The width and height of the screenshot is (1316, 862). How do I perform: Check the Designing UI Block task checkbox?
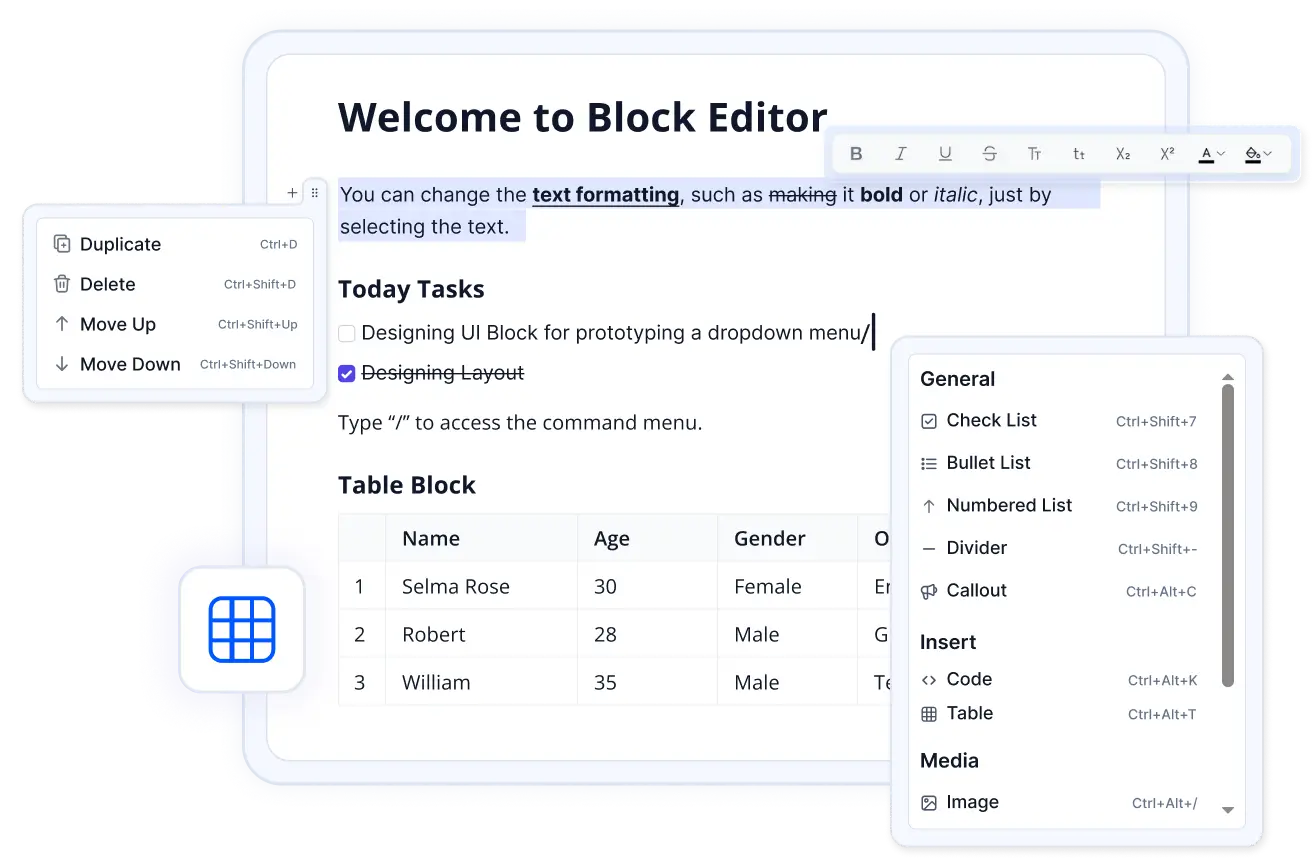[346, 332]
